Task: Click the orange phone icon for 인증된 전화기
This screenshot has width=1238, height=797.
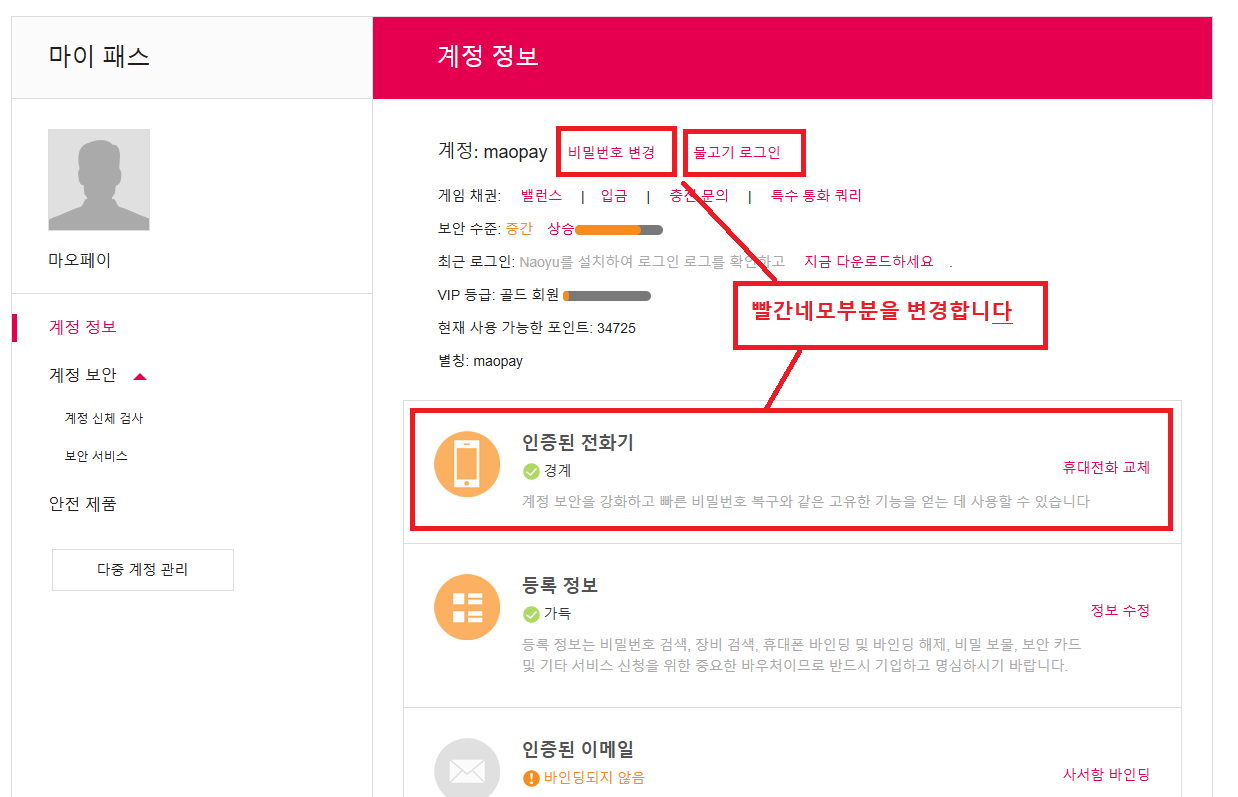Action: pos(467,464)
